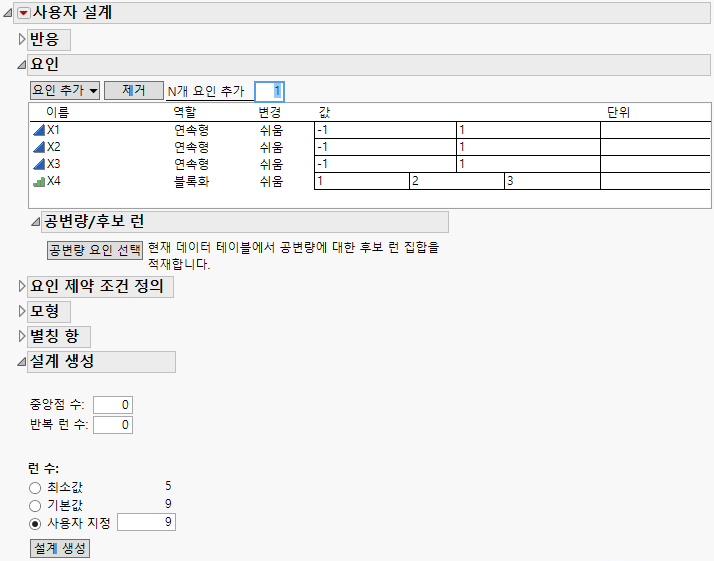Click the 블록화 role of X4
The image size is (714, 561).
[191, 182]
